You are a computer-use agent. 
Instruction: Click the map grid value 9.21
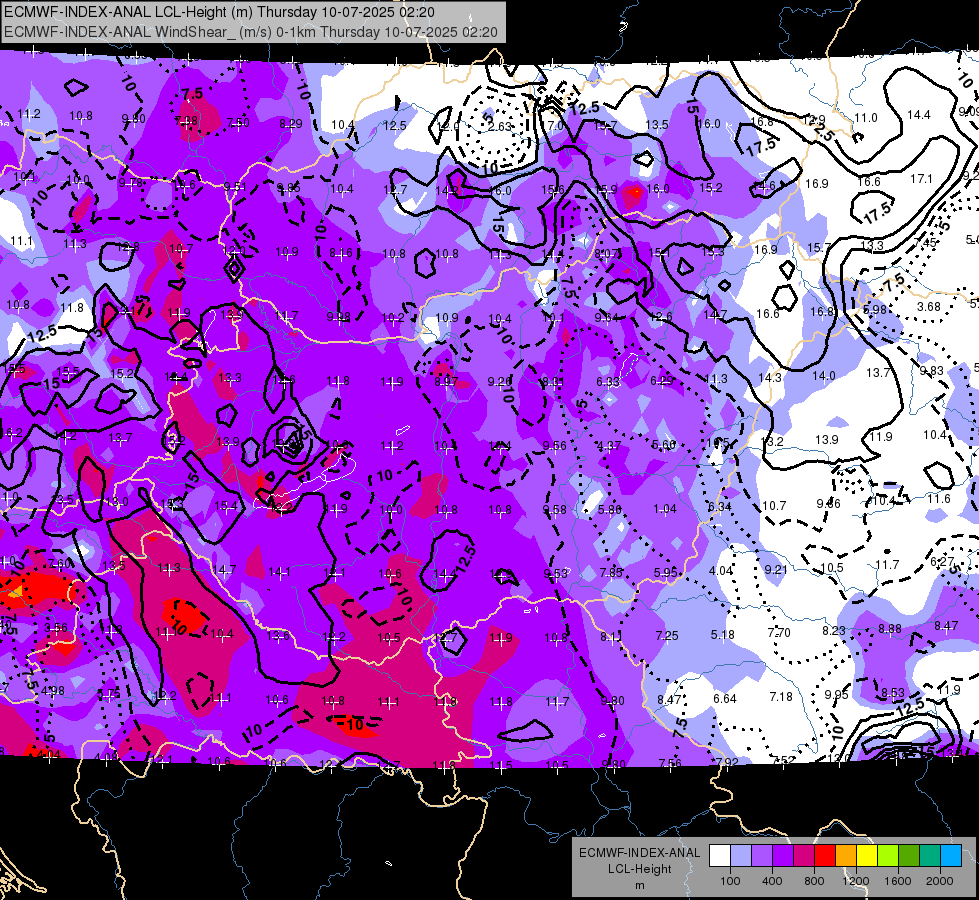tap(775, 569)
